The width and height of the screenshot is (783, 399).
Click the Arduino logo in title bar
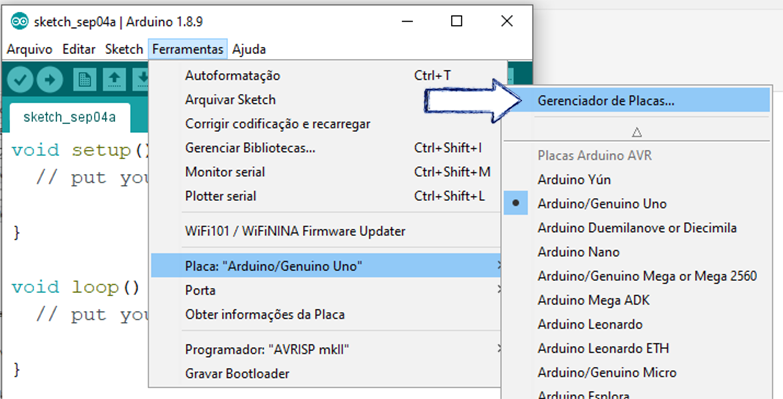click(x=19, y=21)
